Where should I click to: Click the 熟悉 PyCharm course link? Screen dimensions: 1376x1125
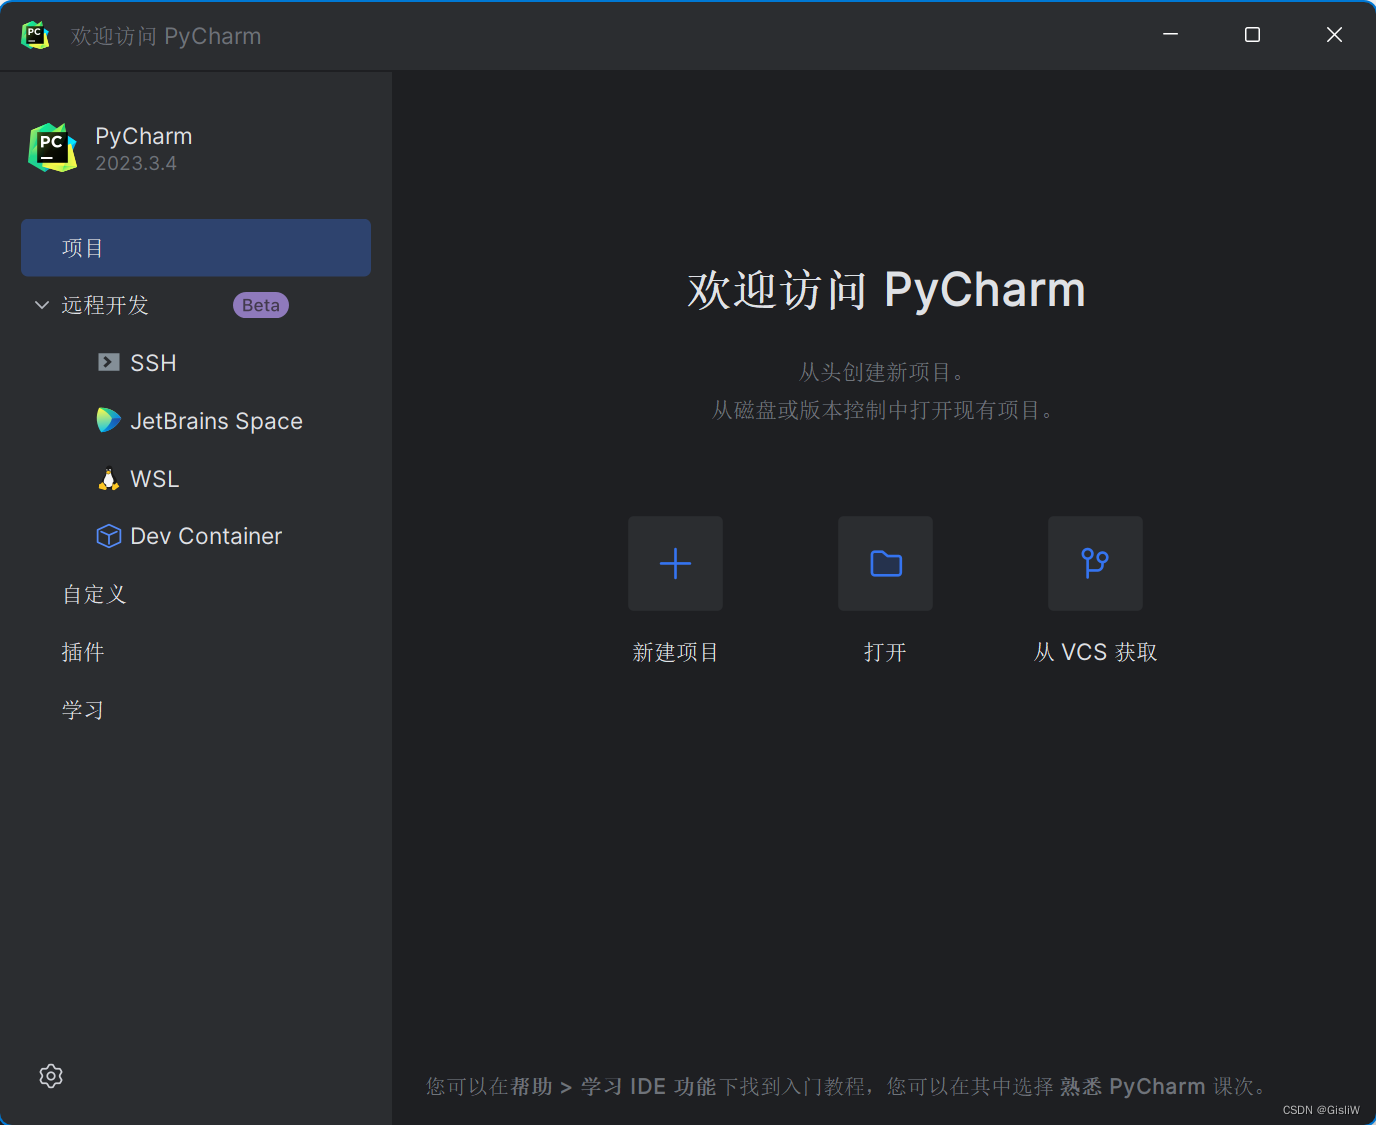click(x=1134, y=1086)
